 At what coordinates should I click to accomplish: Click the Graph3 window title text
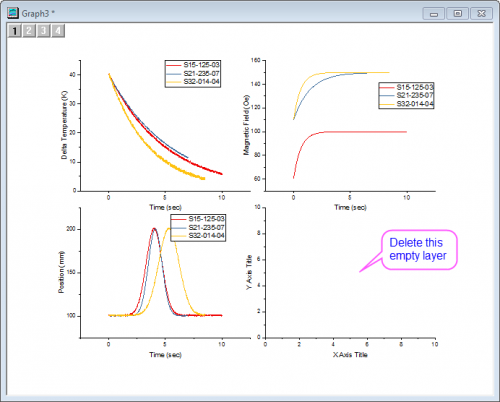click(38, 14)
